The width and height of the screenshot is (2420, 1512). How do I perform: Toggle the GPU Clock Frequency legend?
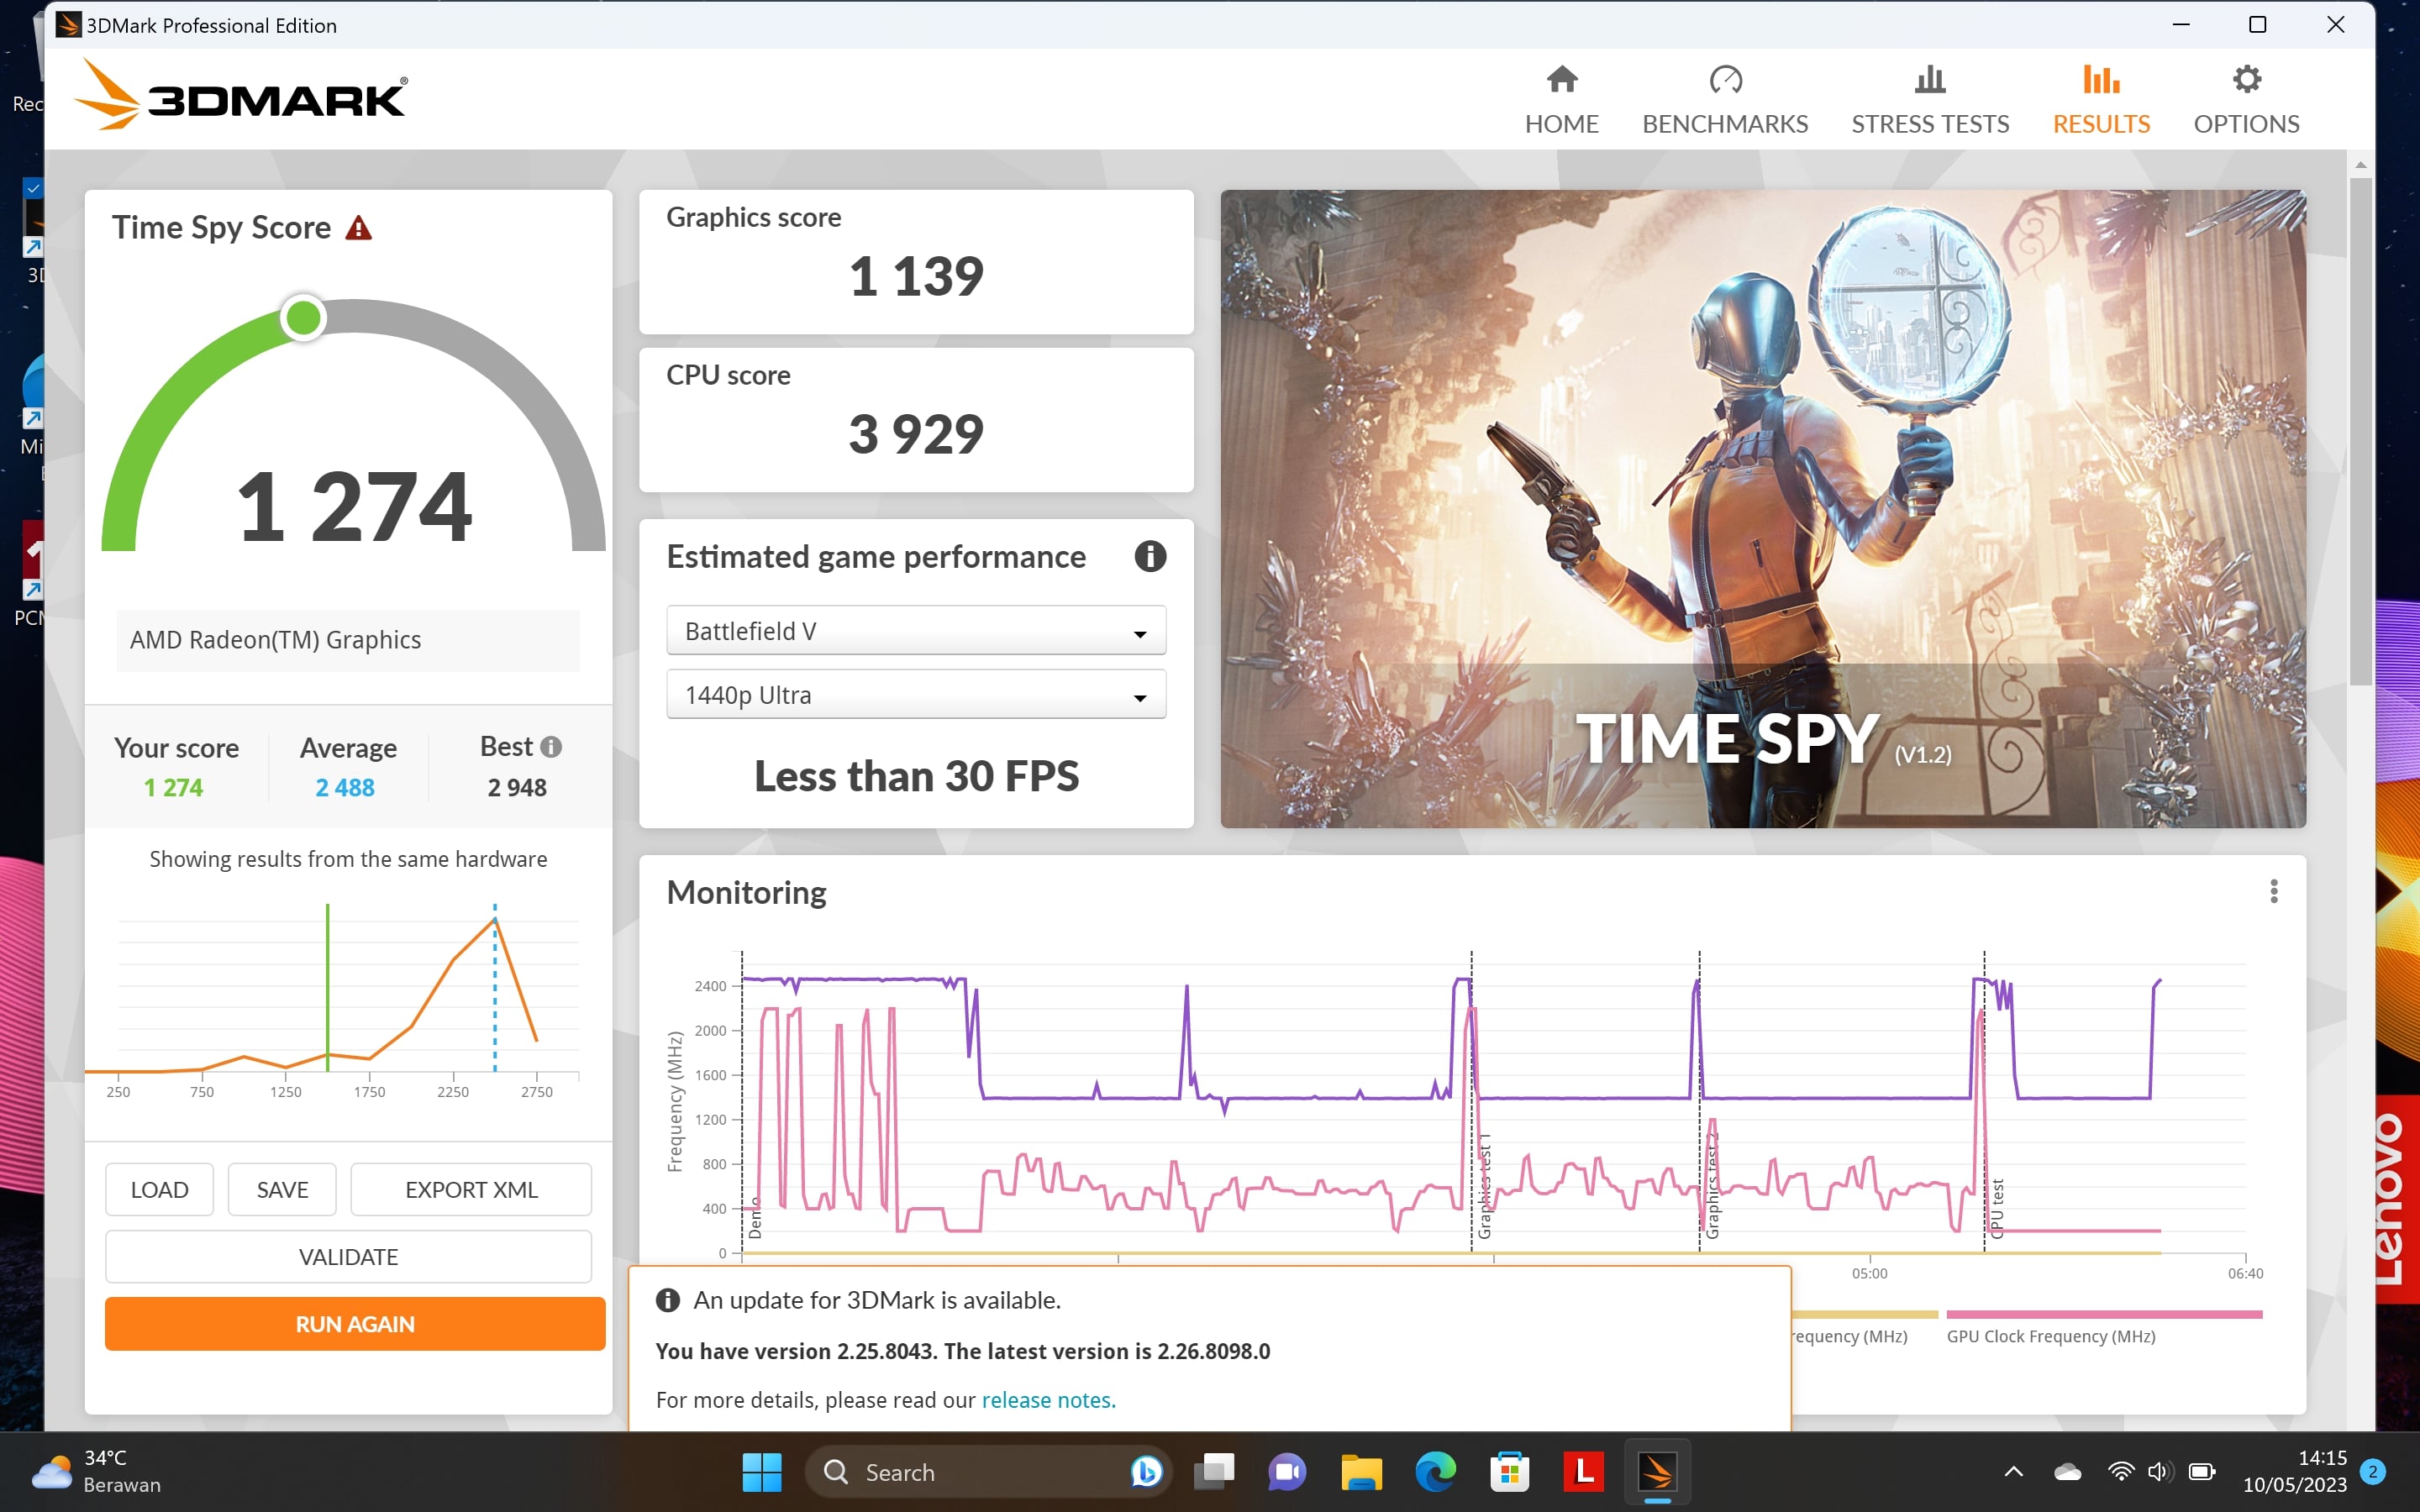click(x=2052, y=1336)
